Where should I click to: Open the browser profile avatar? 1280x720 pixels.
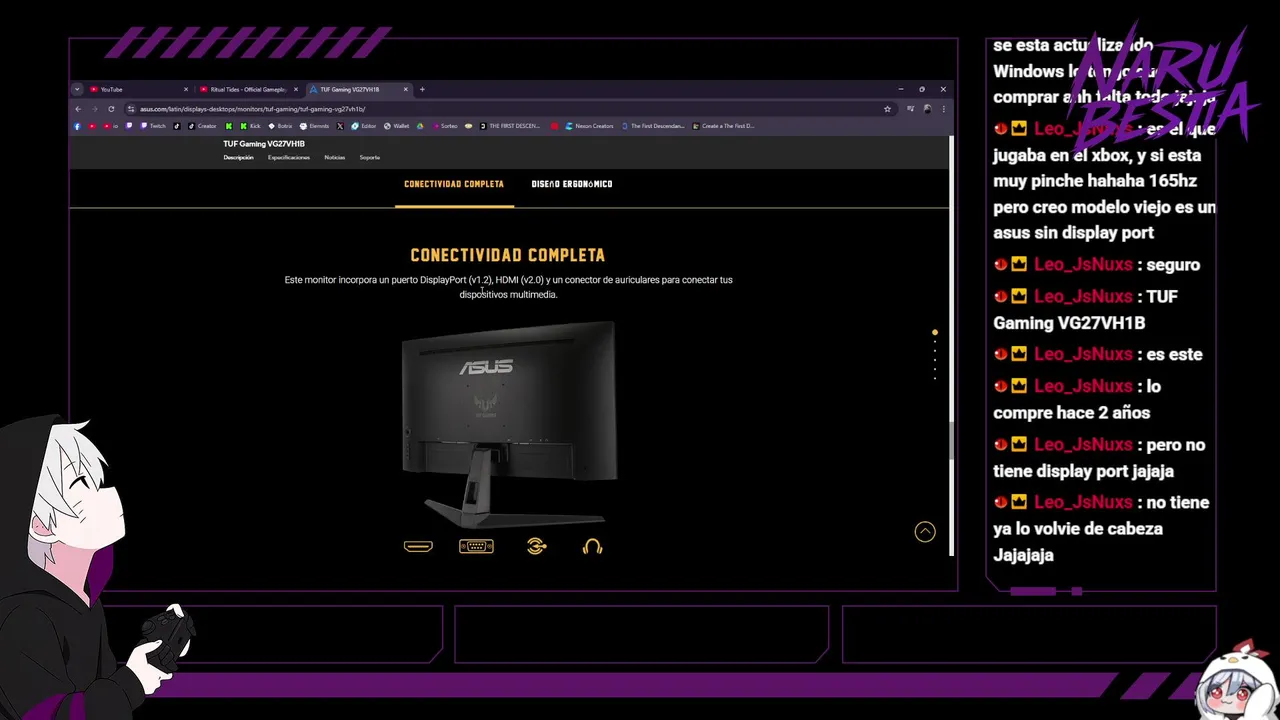click(x=927, y=109)
